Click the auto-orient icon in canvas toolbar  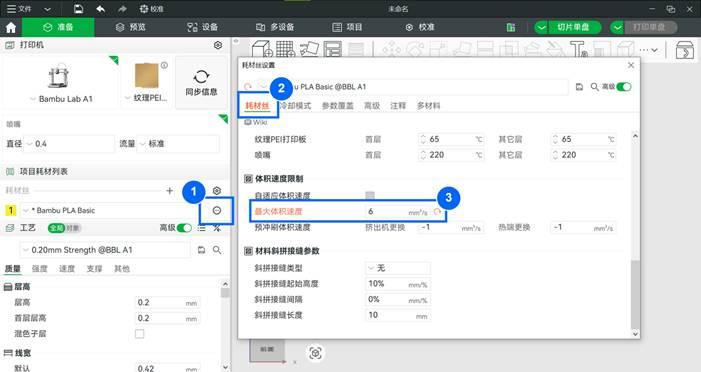pos(309,49)
